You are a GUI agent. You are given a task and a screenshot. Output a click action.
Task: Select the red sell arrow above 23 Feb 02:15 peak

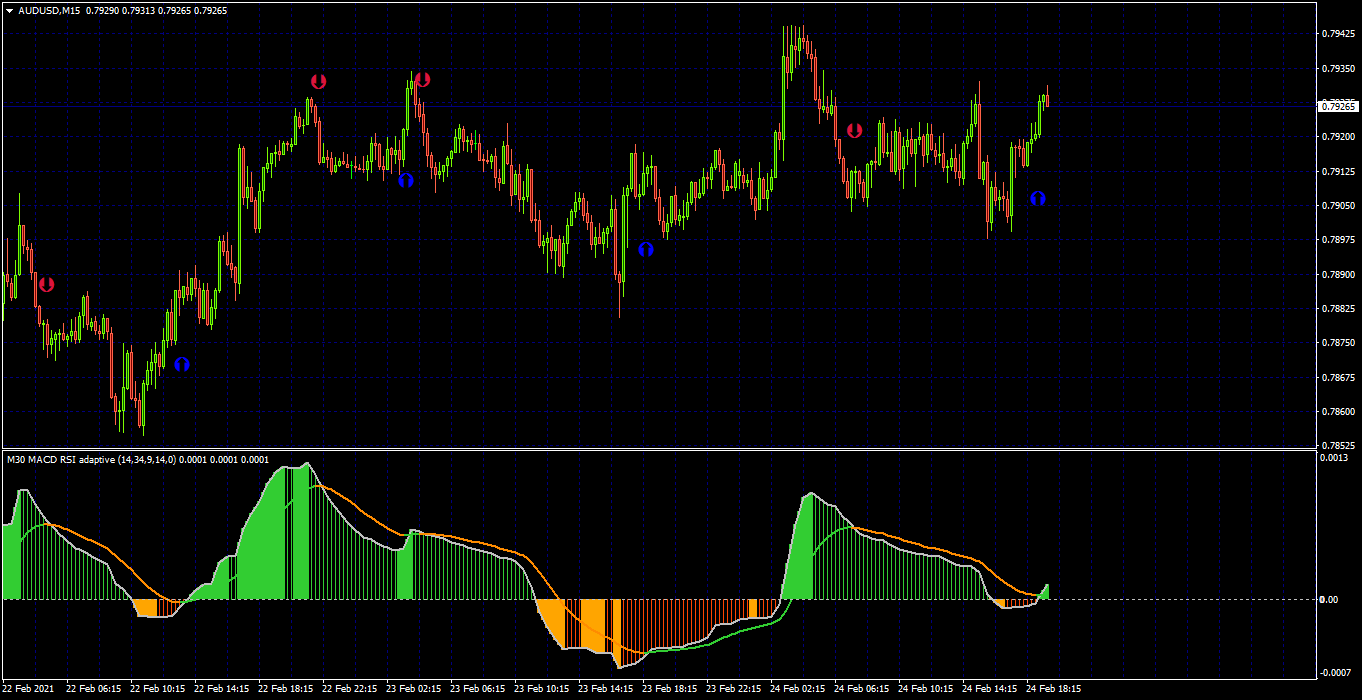[x=422, y=79]
